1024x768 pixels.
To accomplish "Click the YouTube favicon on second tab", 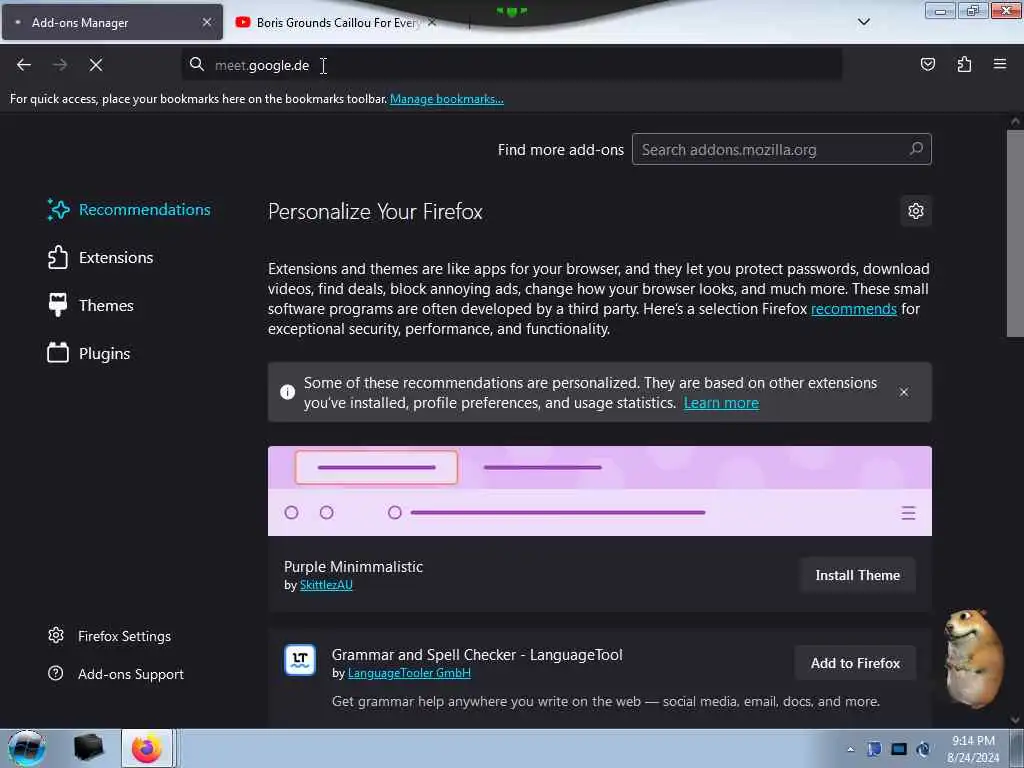I will pyautogui.click(x=243, y=22).
